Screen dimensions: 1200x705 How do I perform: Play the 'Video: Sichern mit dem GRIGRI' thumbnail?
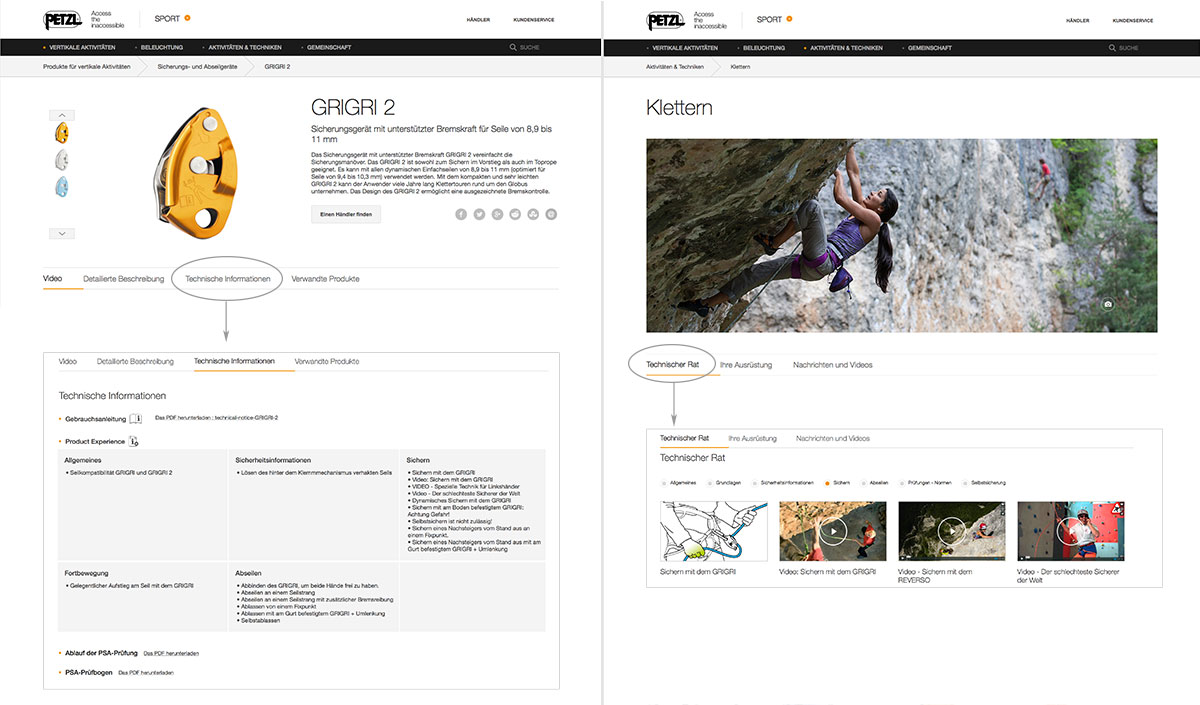[x=832, y=530]
